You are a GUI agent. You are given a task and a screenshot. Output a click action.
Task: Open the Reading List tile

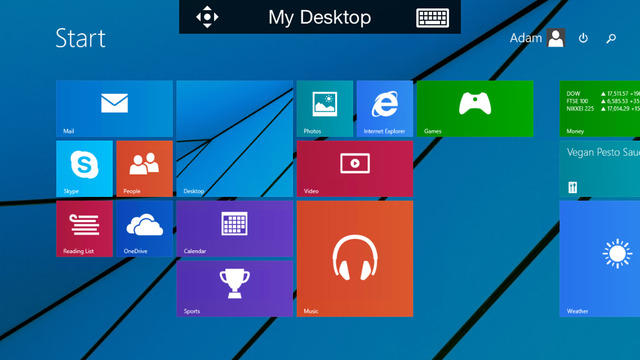(x=84, y=229)
